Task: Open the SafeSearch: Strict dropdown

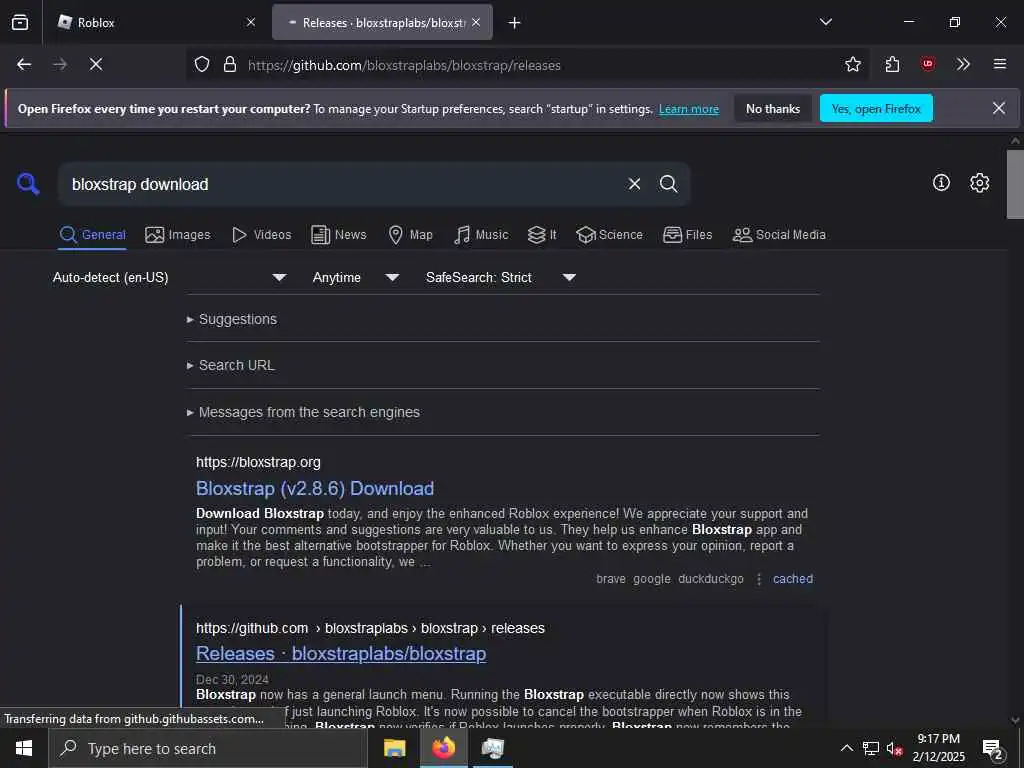Action: pos(501,278)
